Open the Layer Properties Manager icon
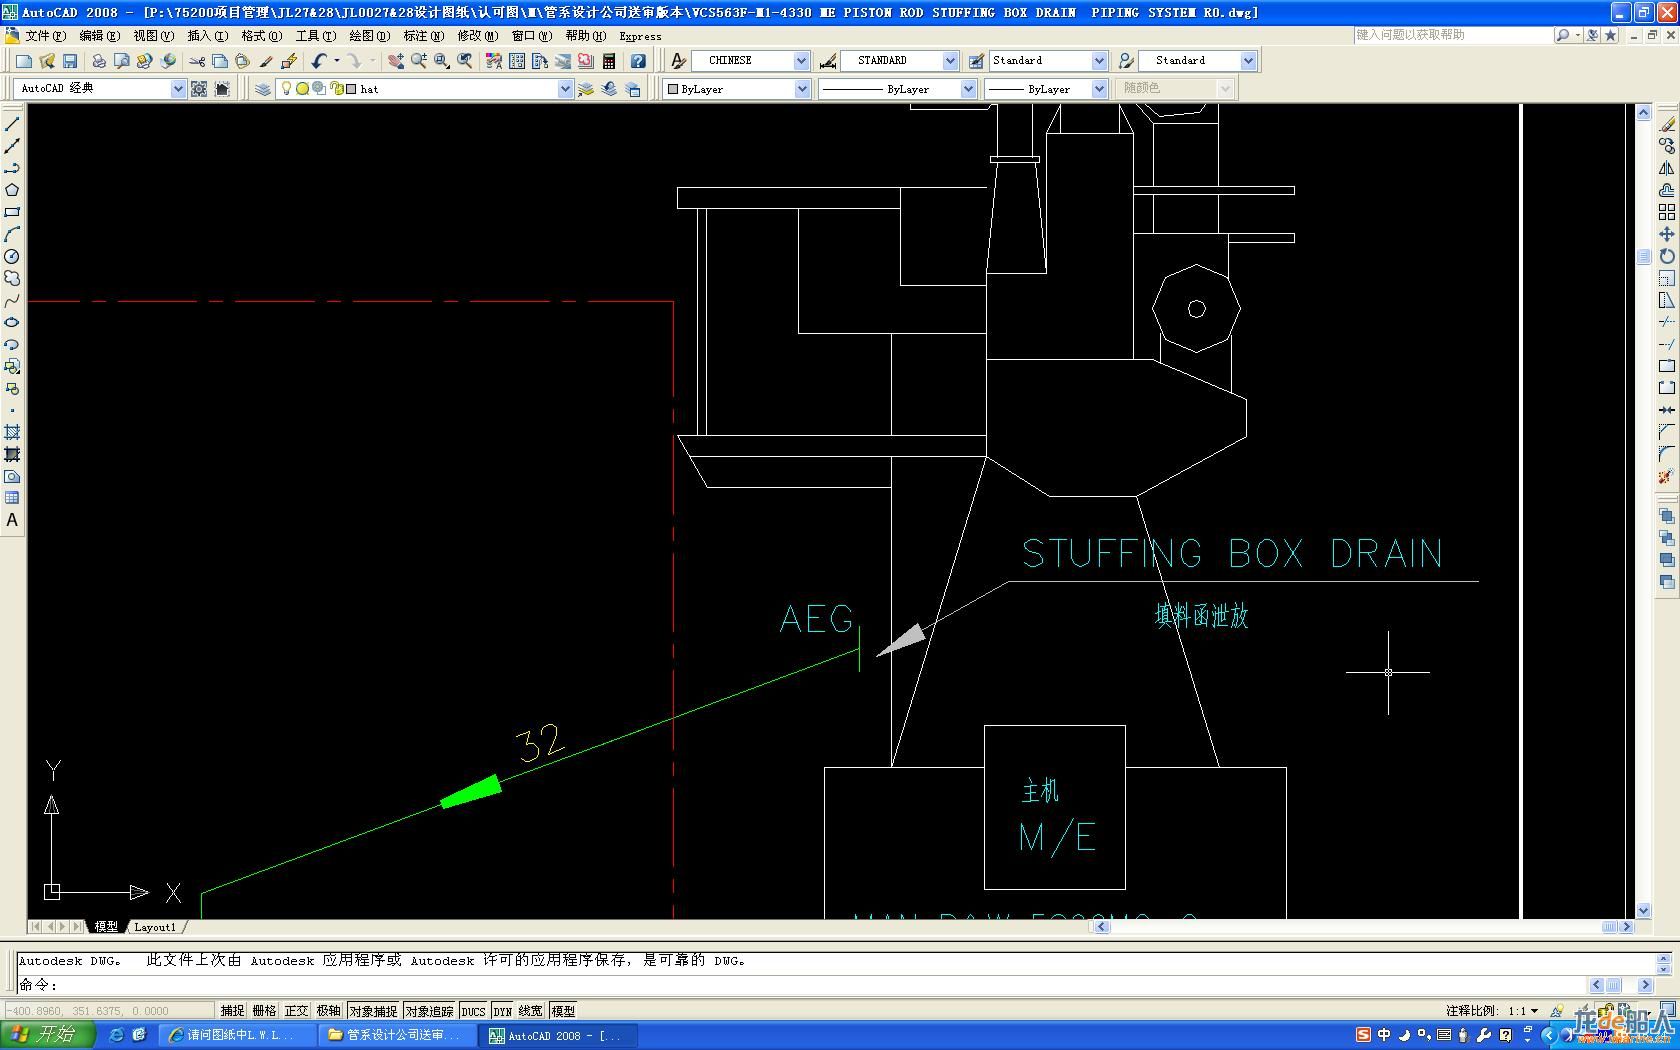The height and width of the screenshot is (1050, 1680). [263, 89]
